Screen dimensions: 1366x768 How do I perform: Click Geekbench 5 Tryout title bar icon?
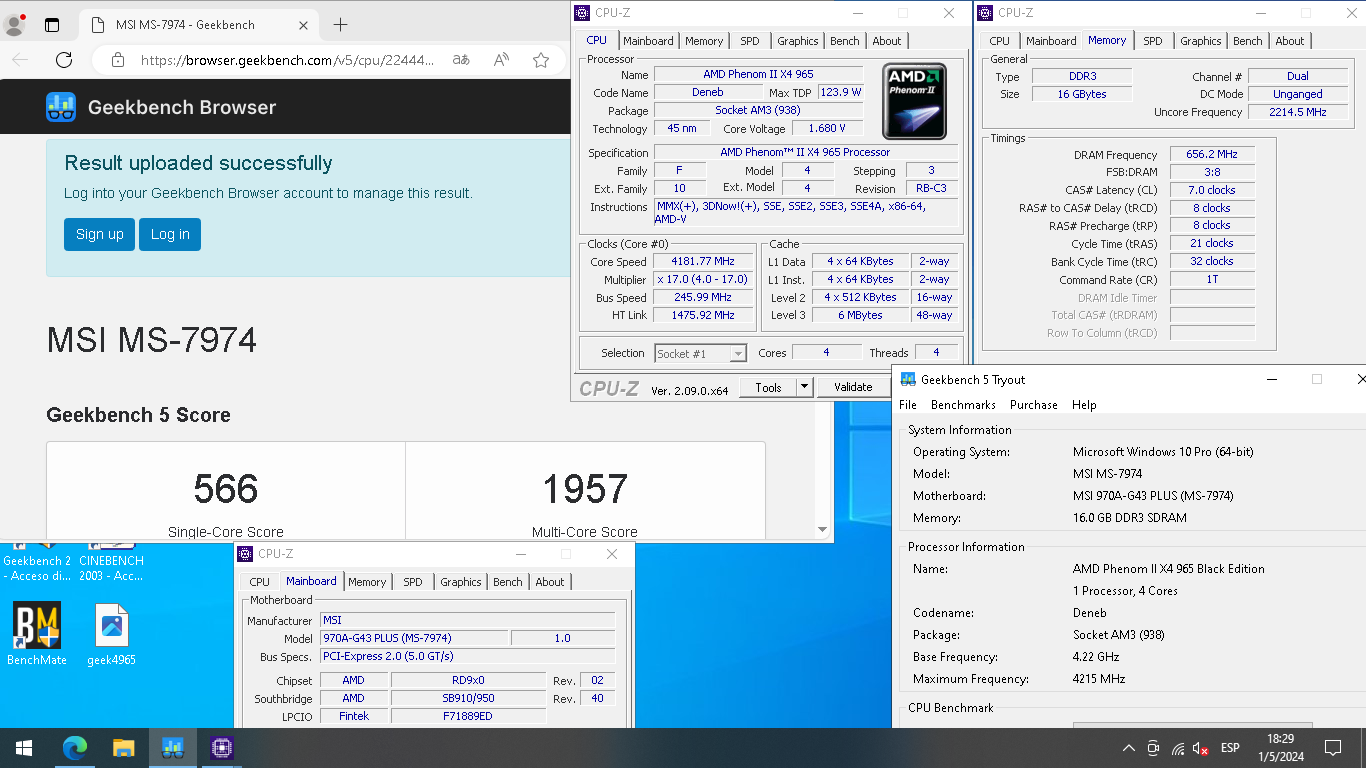[908, 379]
